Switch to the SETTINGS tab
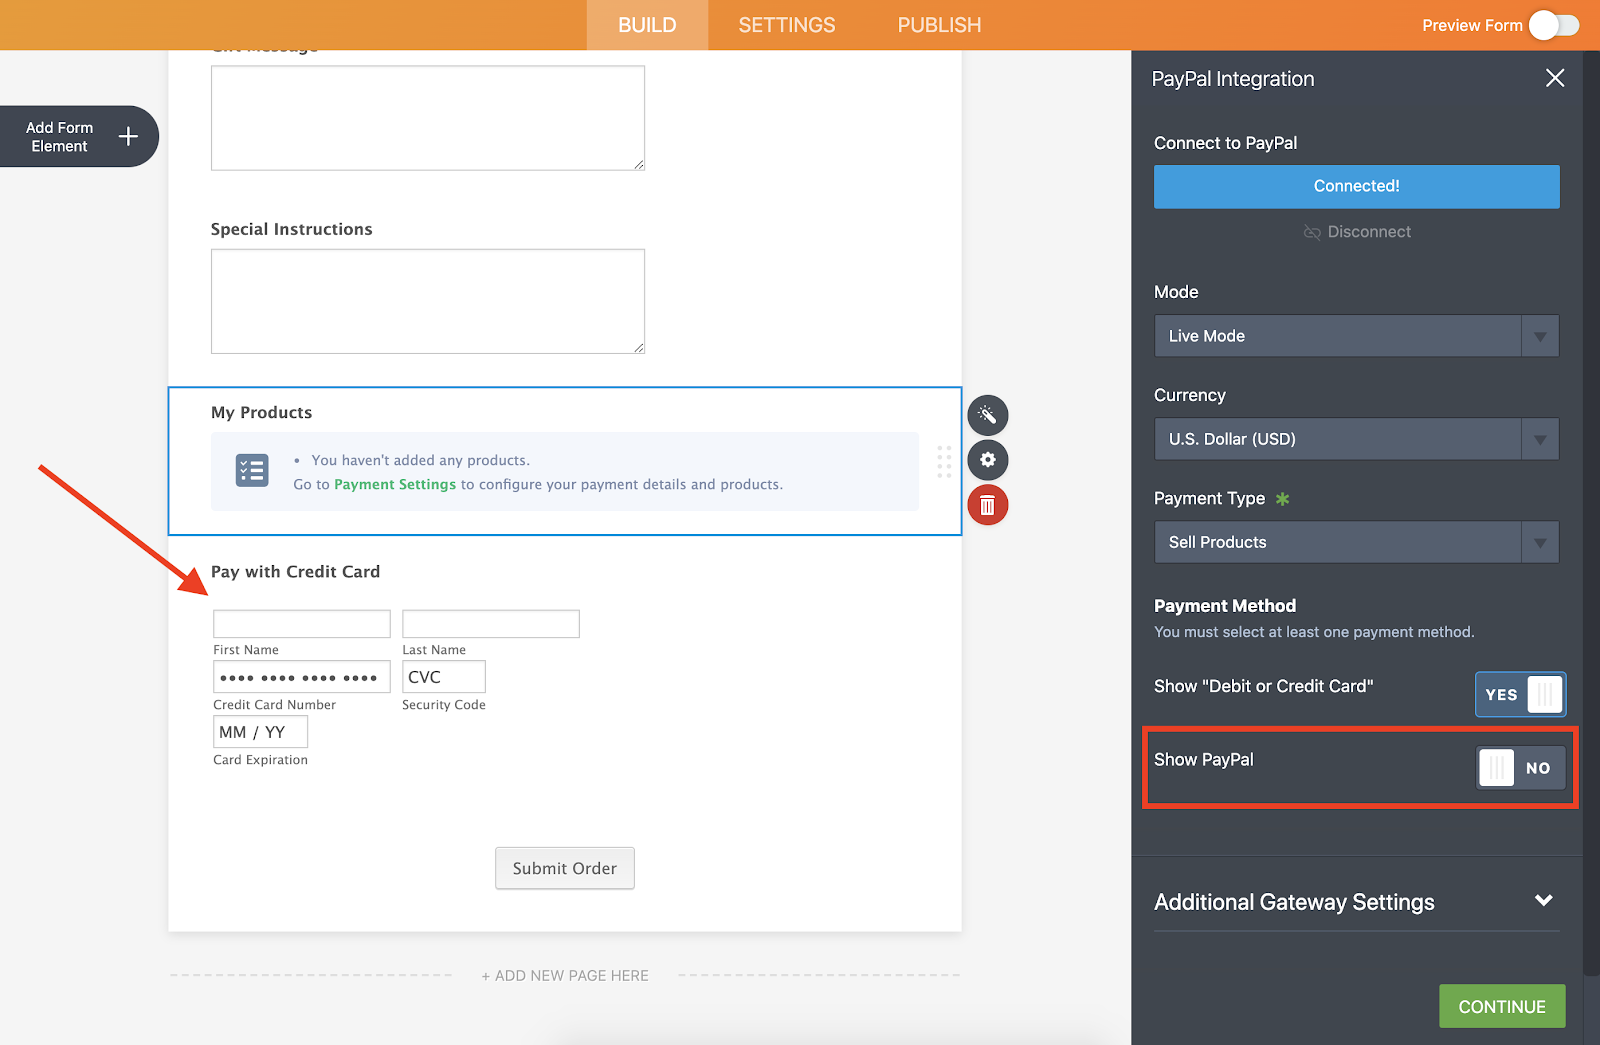The image size is (1600, 1045). (786, 25)
